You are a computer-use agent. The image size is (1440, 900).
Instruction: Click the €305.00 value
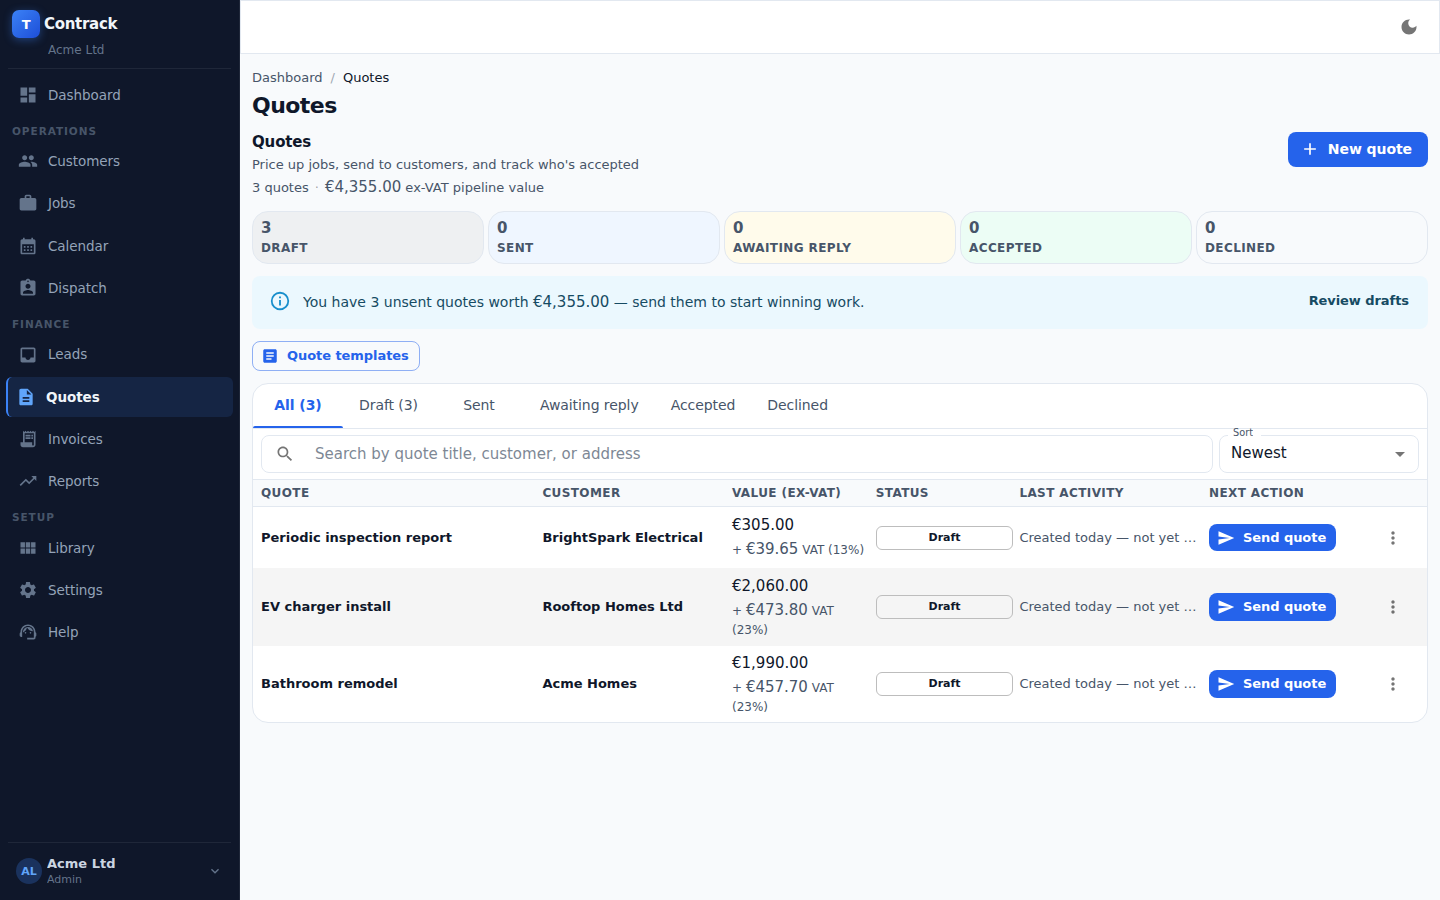pos(763,525)
